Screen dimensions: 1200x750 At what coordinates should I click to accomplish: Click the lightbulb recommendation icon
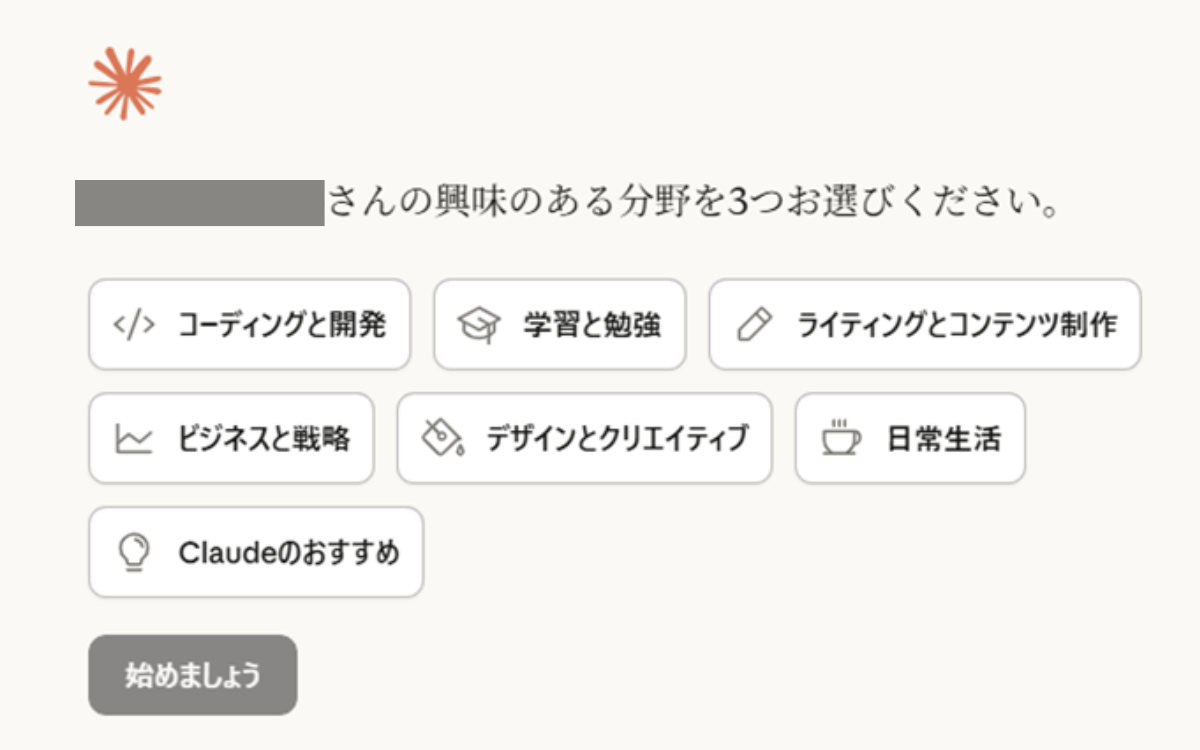coord(133,552)
